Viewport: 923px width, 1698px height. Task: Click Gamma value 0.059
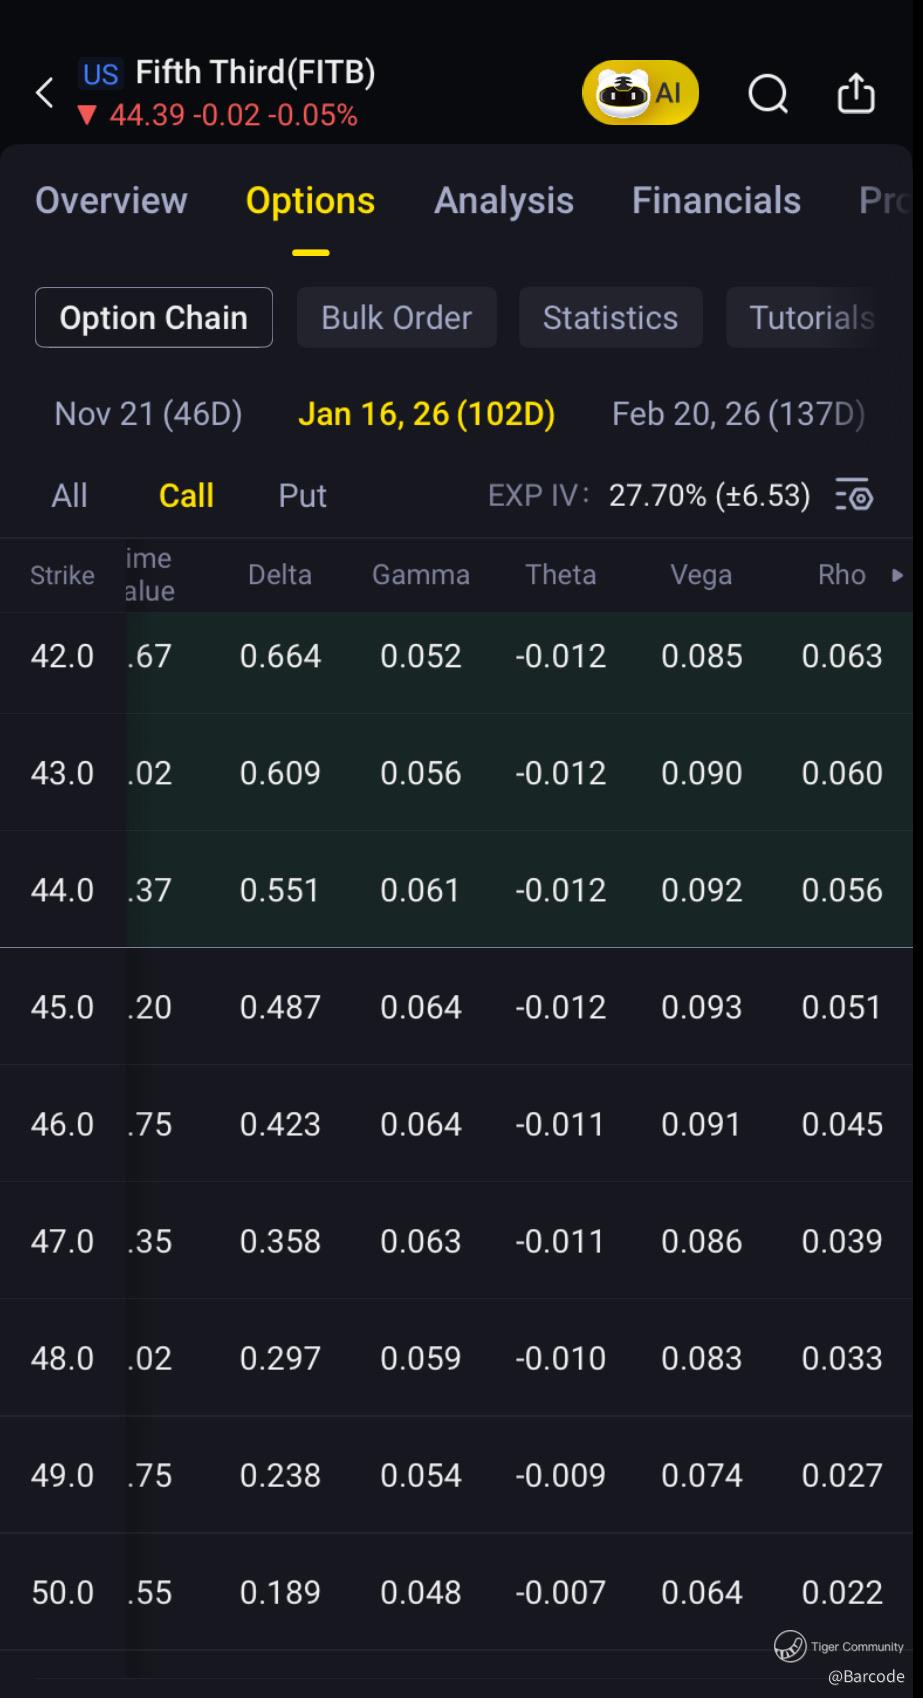click(421, 1358)
